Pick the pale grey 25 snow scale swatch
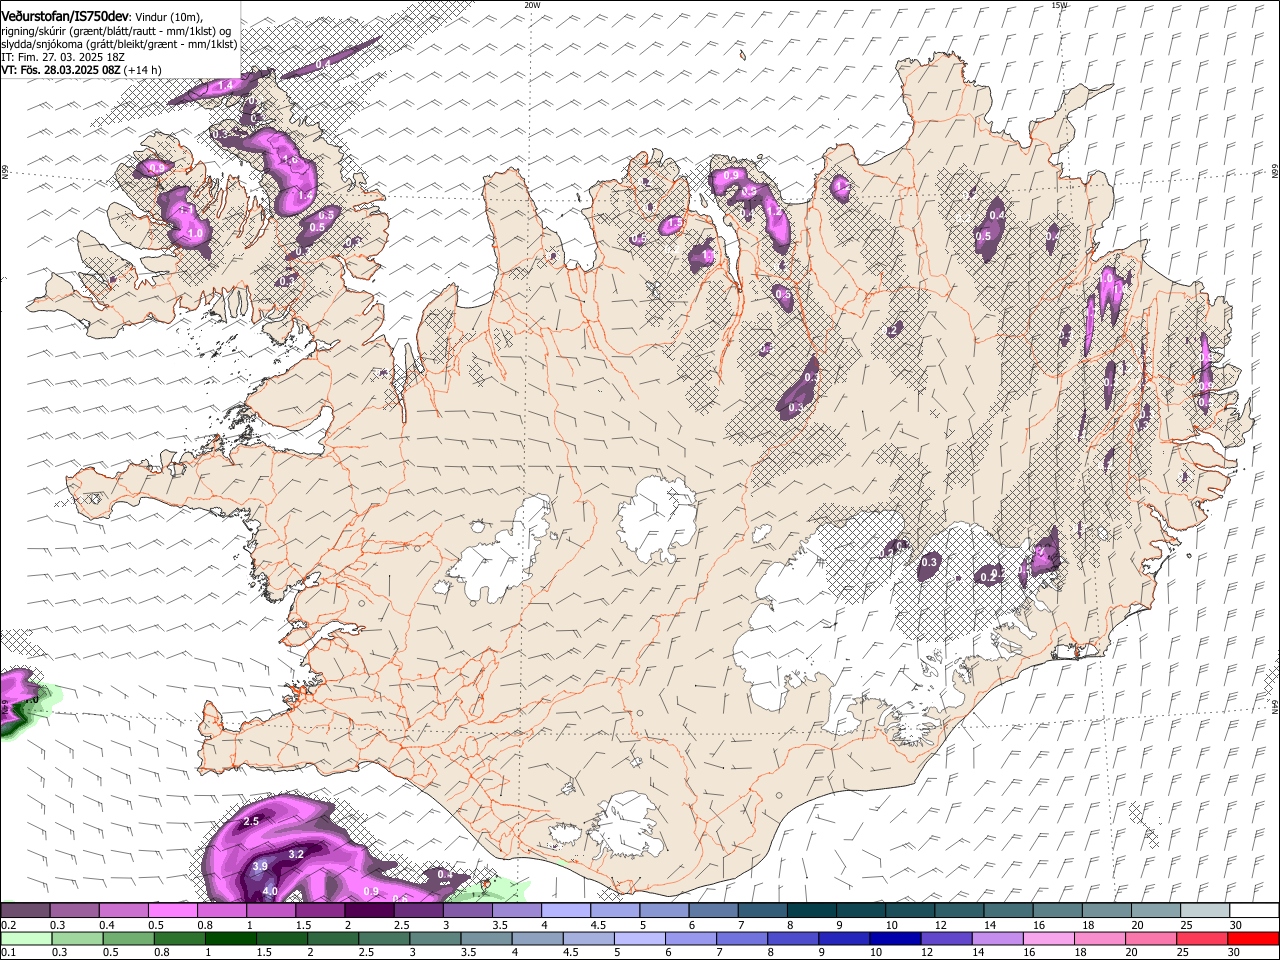The height and width of the screenshot is (960, 1280). (x=1205, y=910)
